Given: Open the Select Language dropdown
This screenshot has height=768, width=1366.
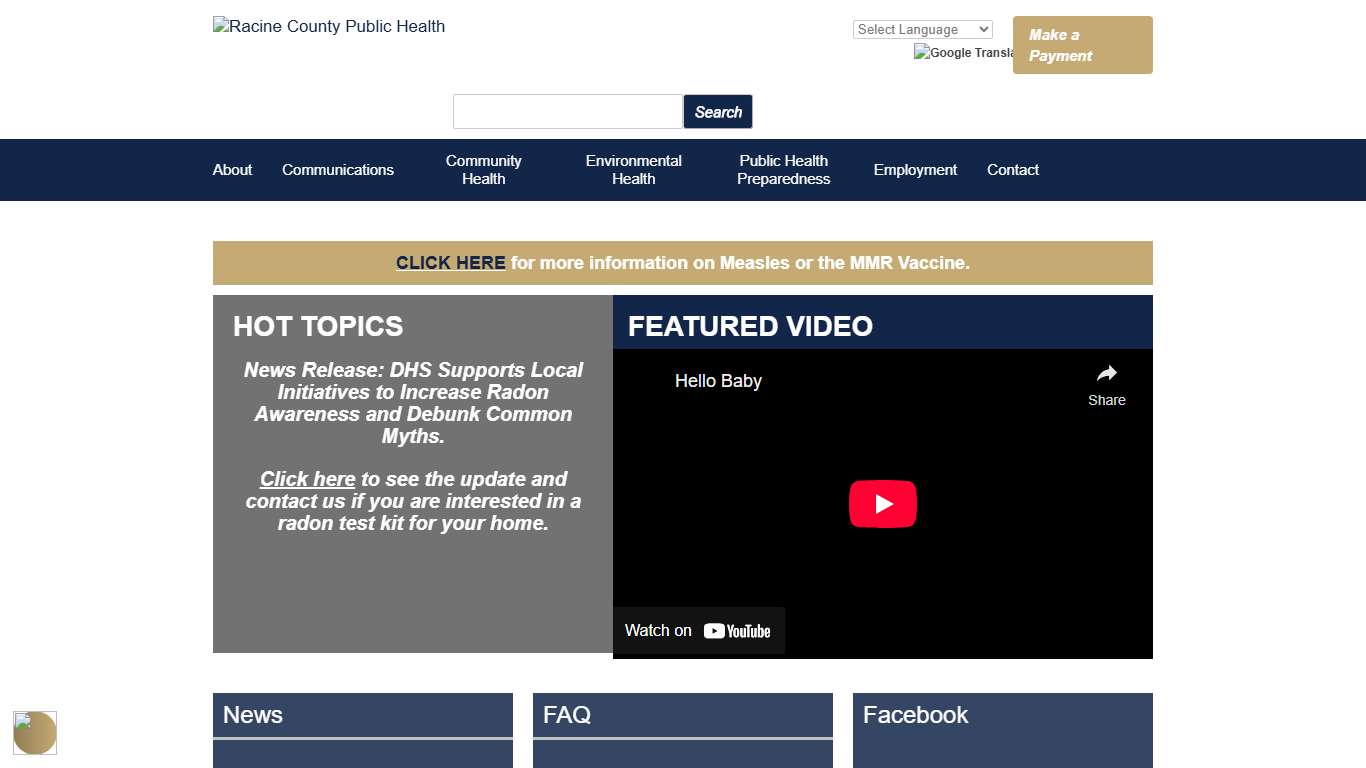Looking at the screenshot, I should pos(922,29).
